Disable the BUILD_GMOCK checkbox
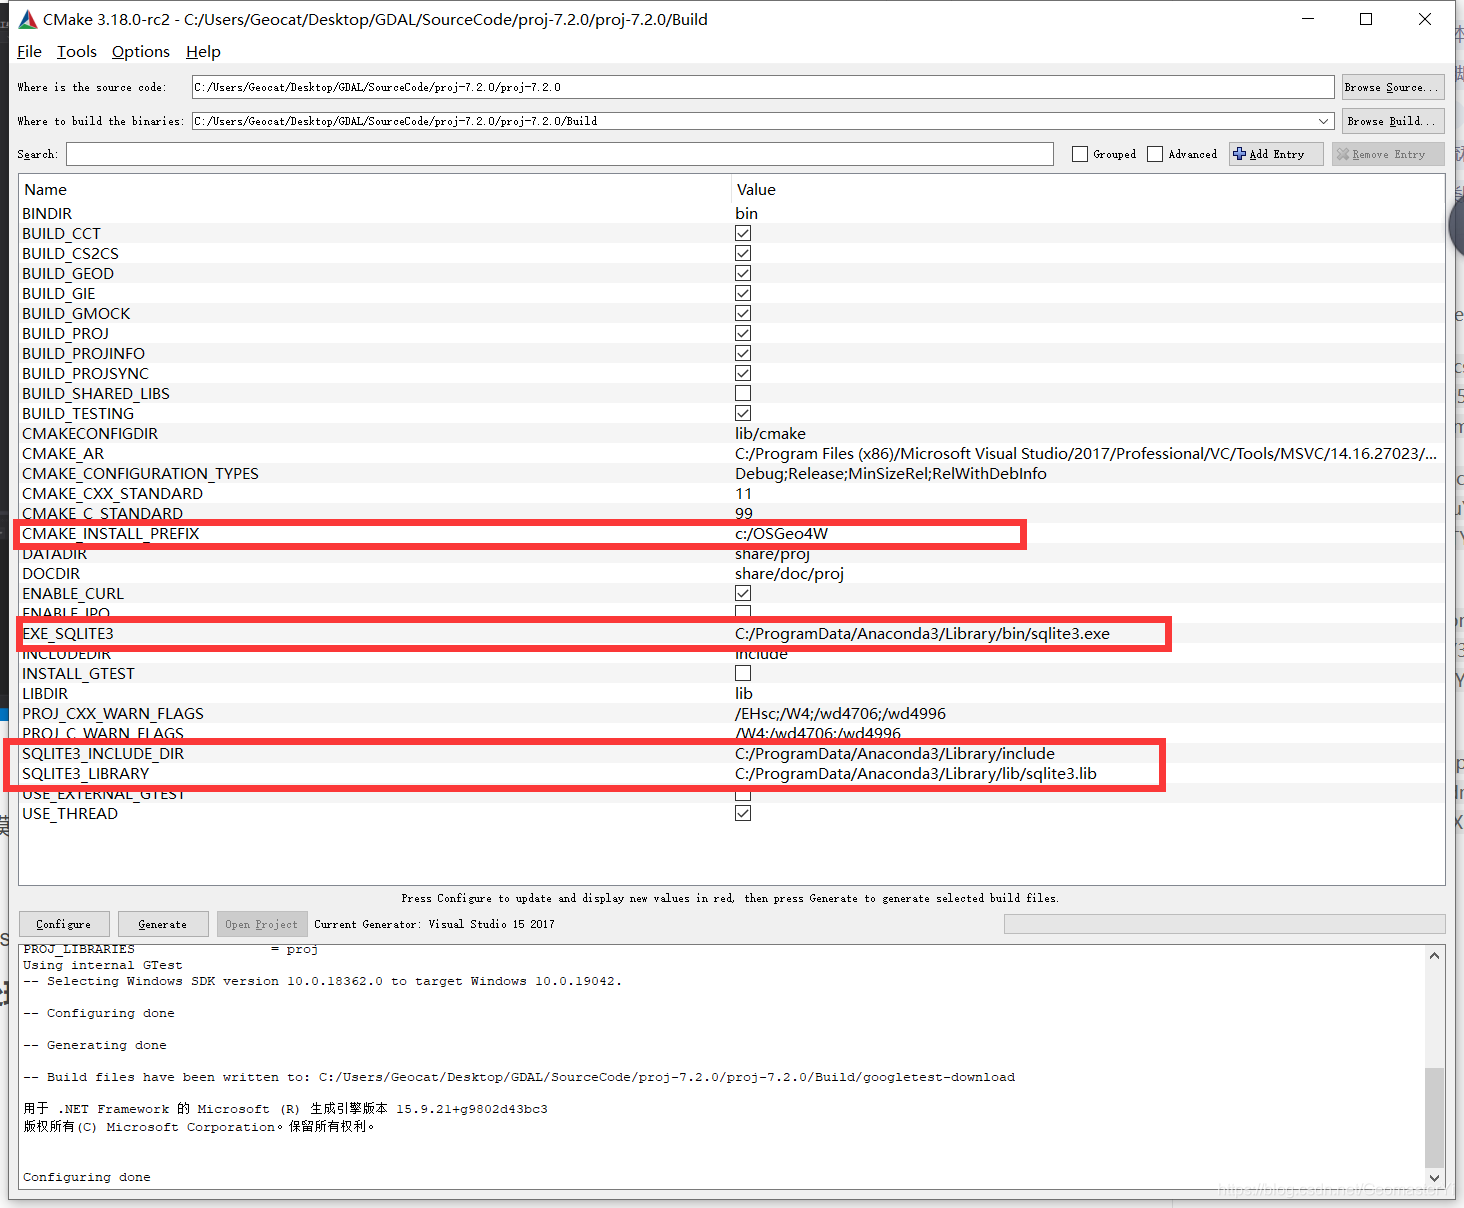Screen dimensions: 1464x1208 tap(743, 313)
